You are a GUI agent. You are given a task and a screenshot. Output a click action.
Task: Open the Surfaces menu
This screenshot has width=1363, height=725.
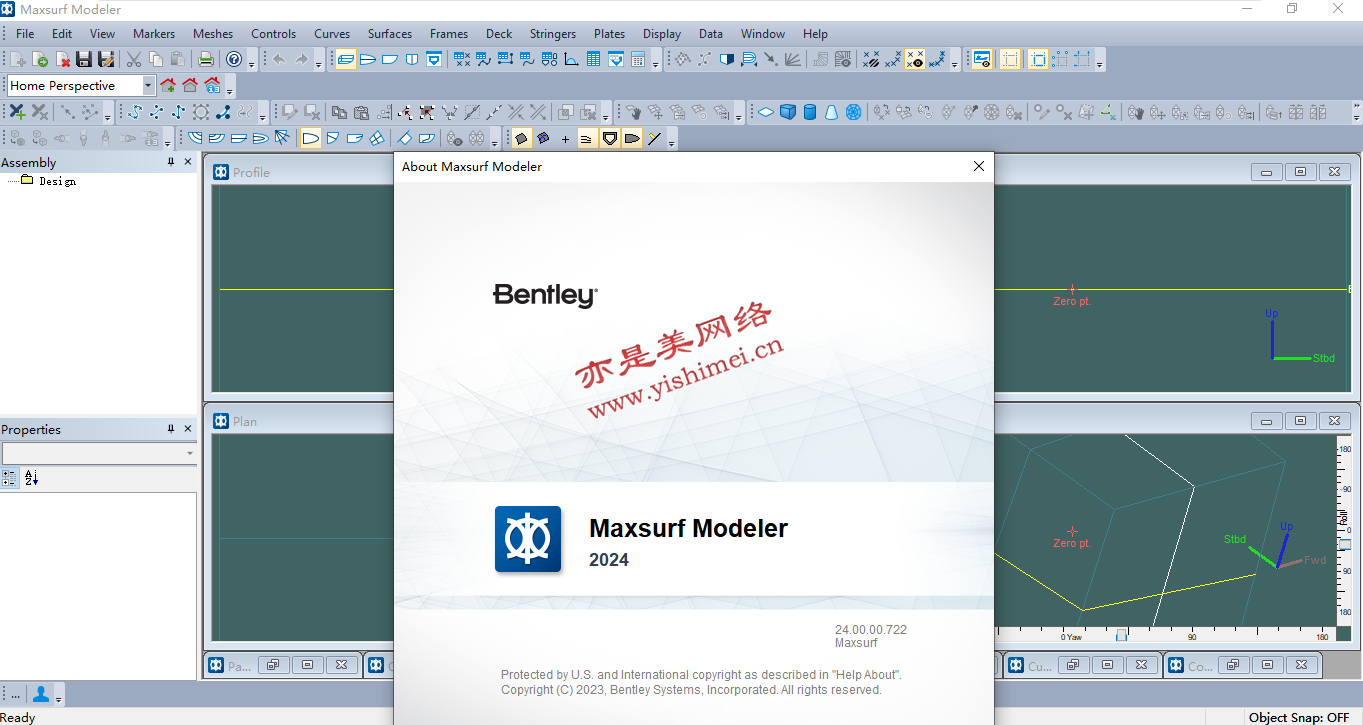(389, 33)
